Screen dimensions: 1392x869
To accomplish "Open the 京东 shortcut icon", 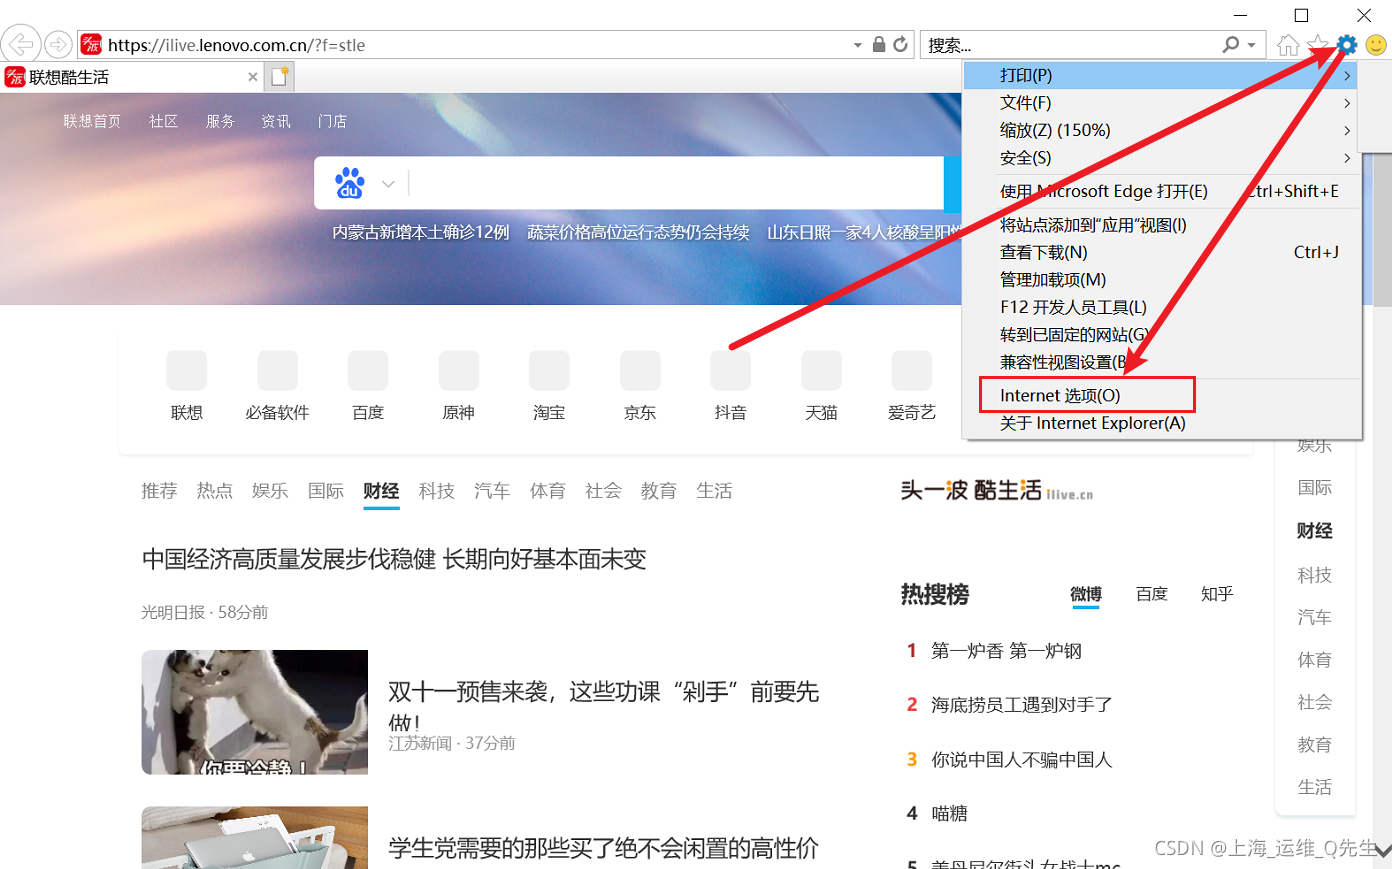I will tap(640, 370).
